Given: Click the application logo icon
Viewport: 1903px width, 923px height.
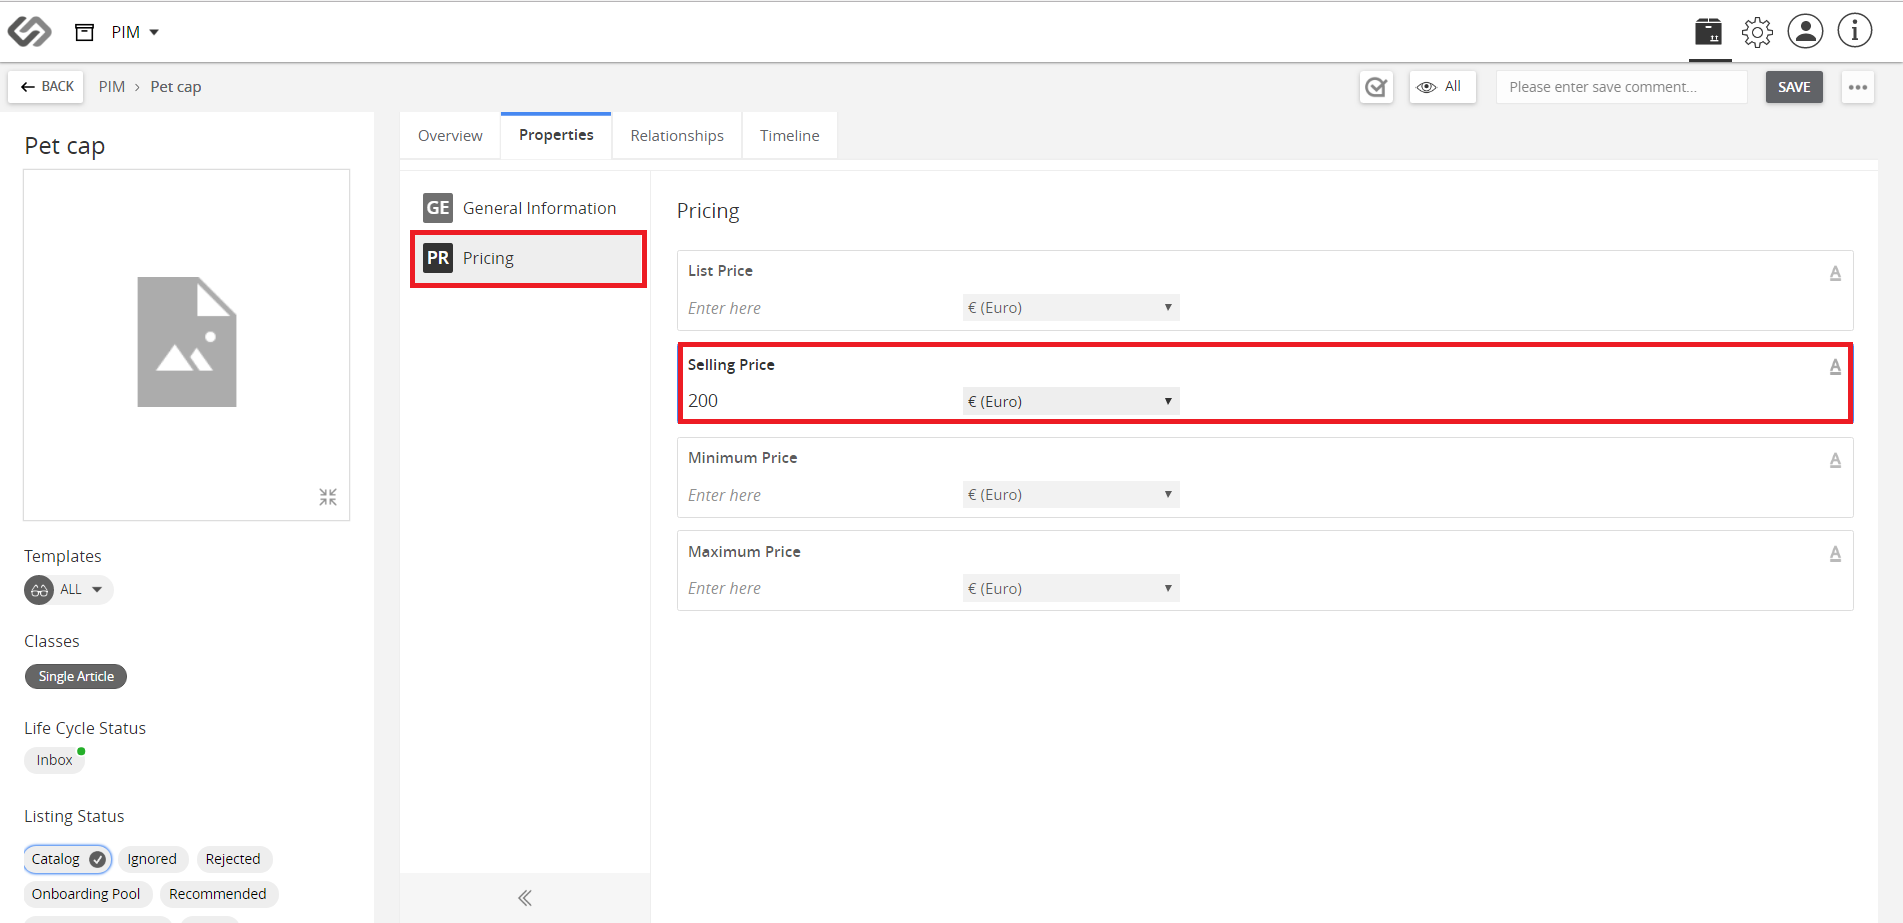Looking at the screenshot, I should (x=29, y=32).
